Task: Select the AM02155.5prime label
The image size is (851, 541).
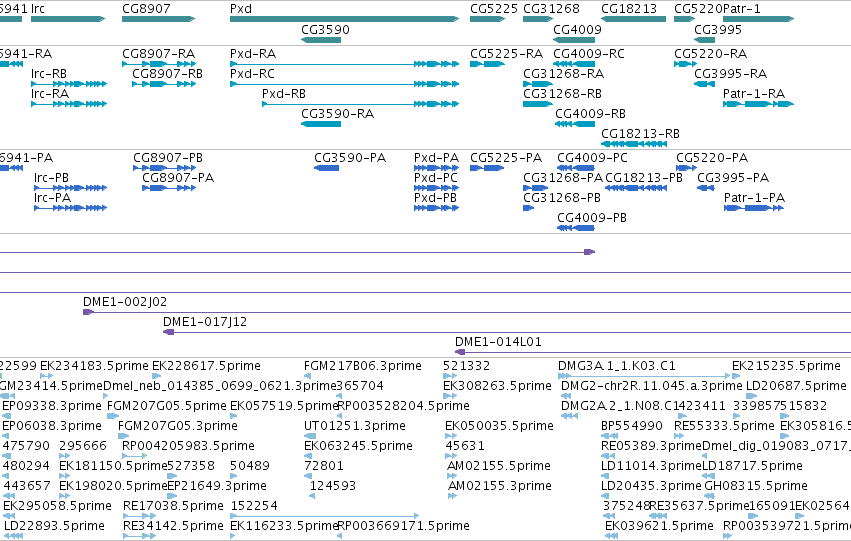Action: pos(499,466)
